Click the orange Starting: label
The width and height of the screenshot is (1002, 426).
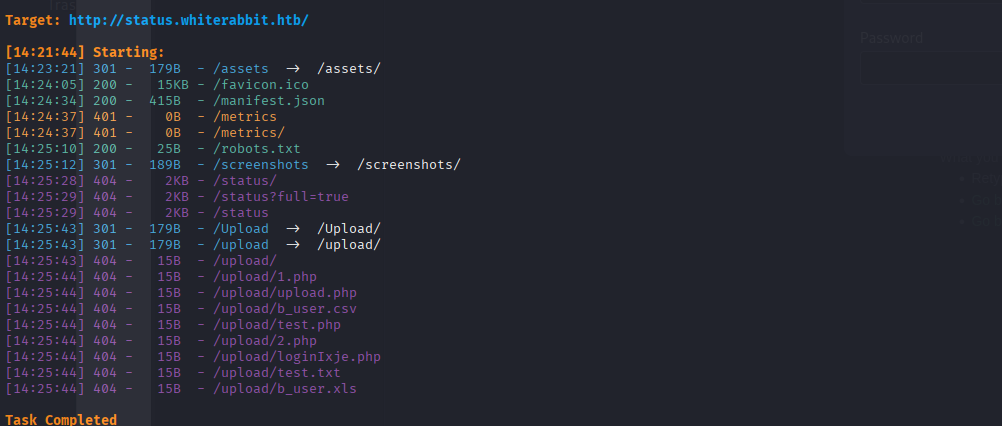pyautogui.click(x=128, y=52)
